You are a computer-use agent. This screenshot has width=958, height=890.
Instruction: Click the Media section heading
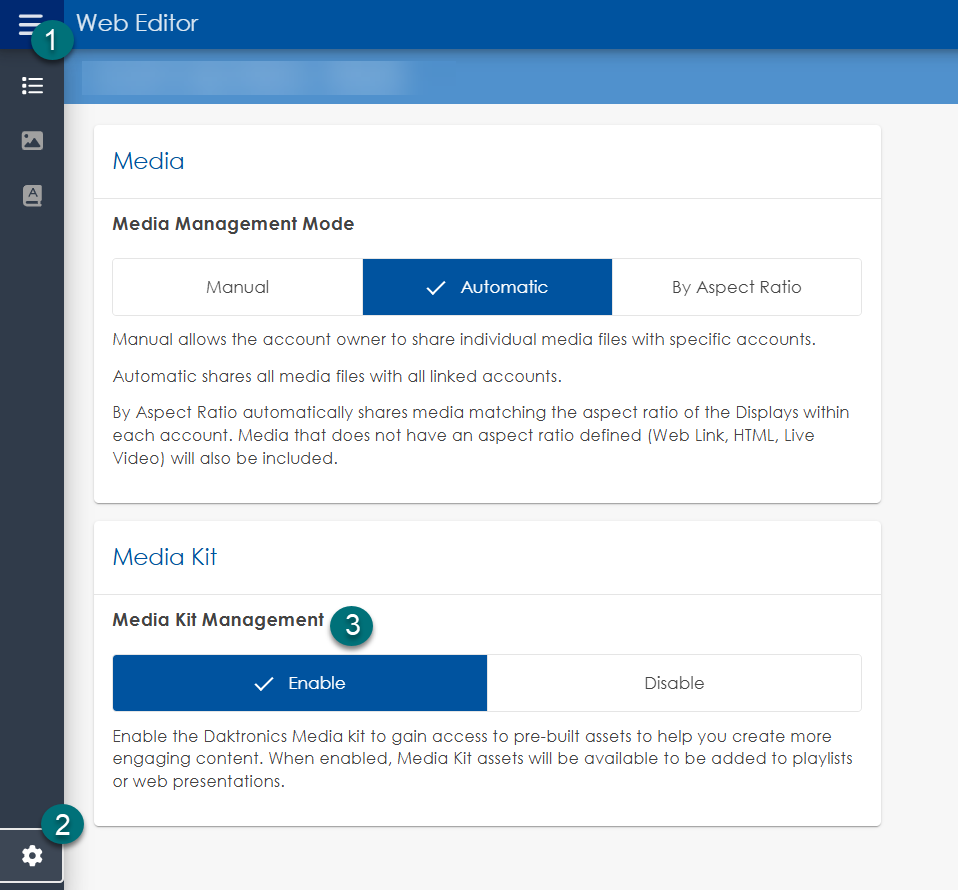(148, 161)
